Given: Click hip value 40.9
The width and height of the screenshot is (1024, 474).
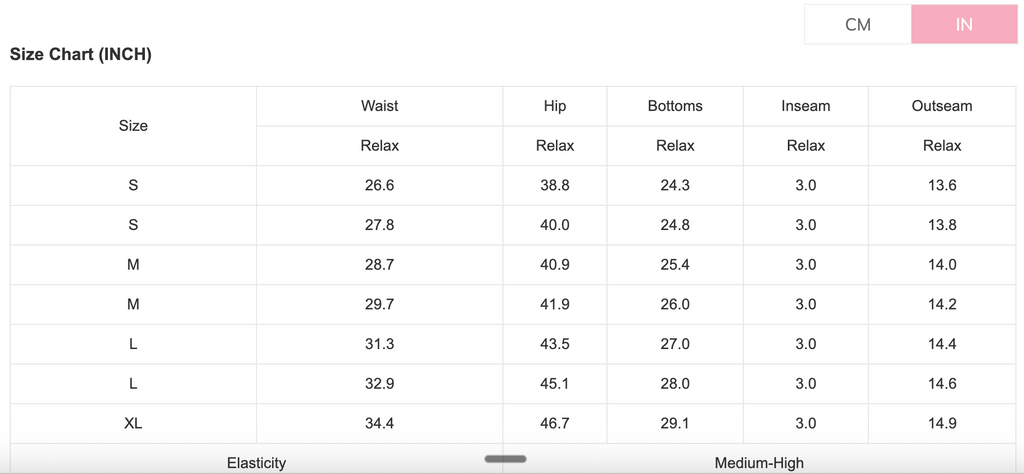Looking at the screenshot, I should point(555,265).
